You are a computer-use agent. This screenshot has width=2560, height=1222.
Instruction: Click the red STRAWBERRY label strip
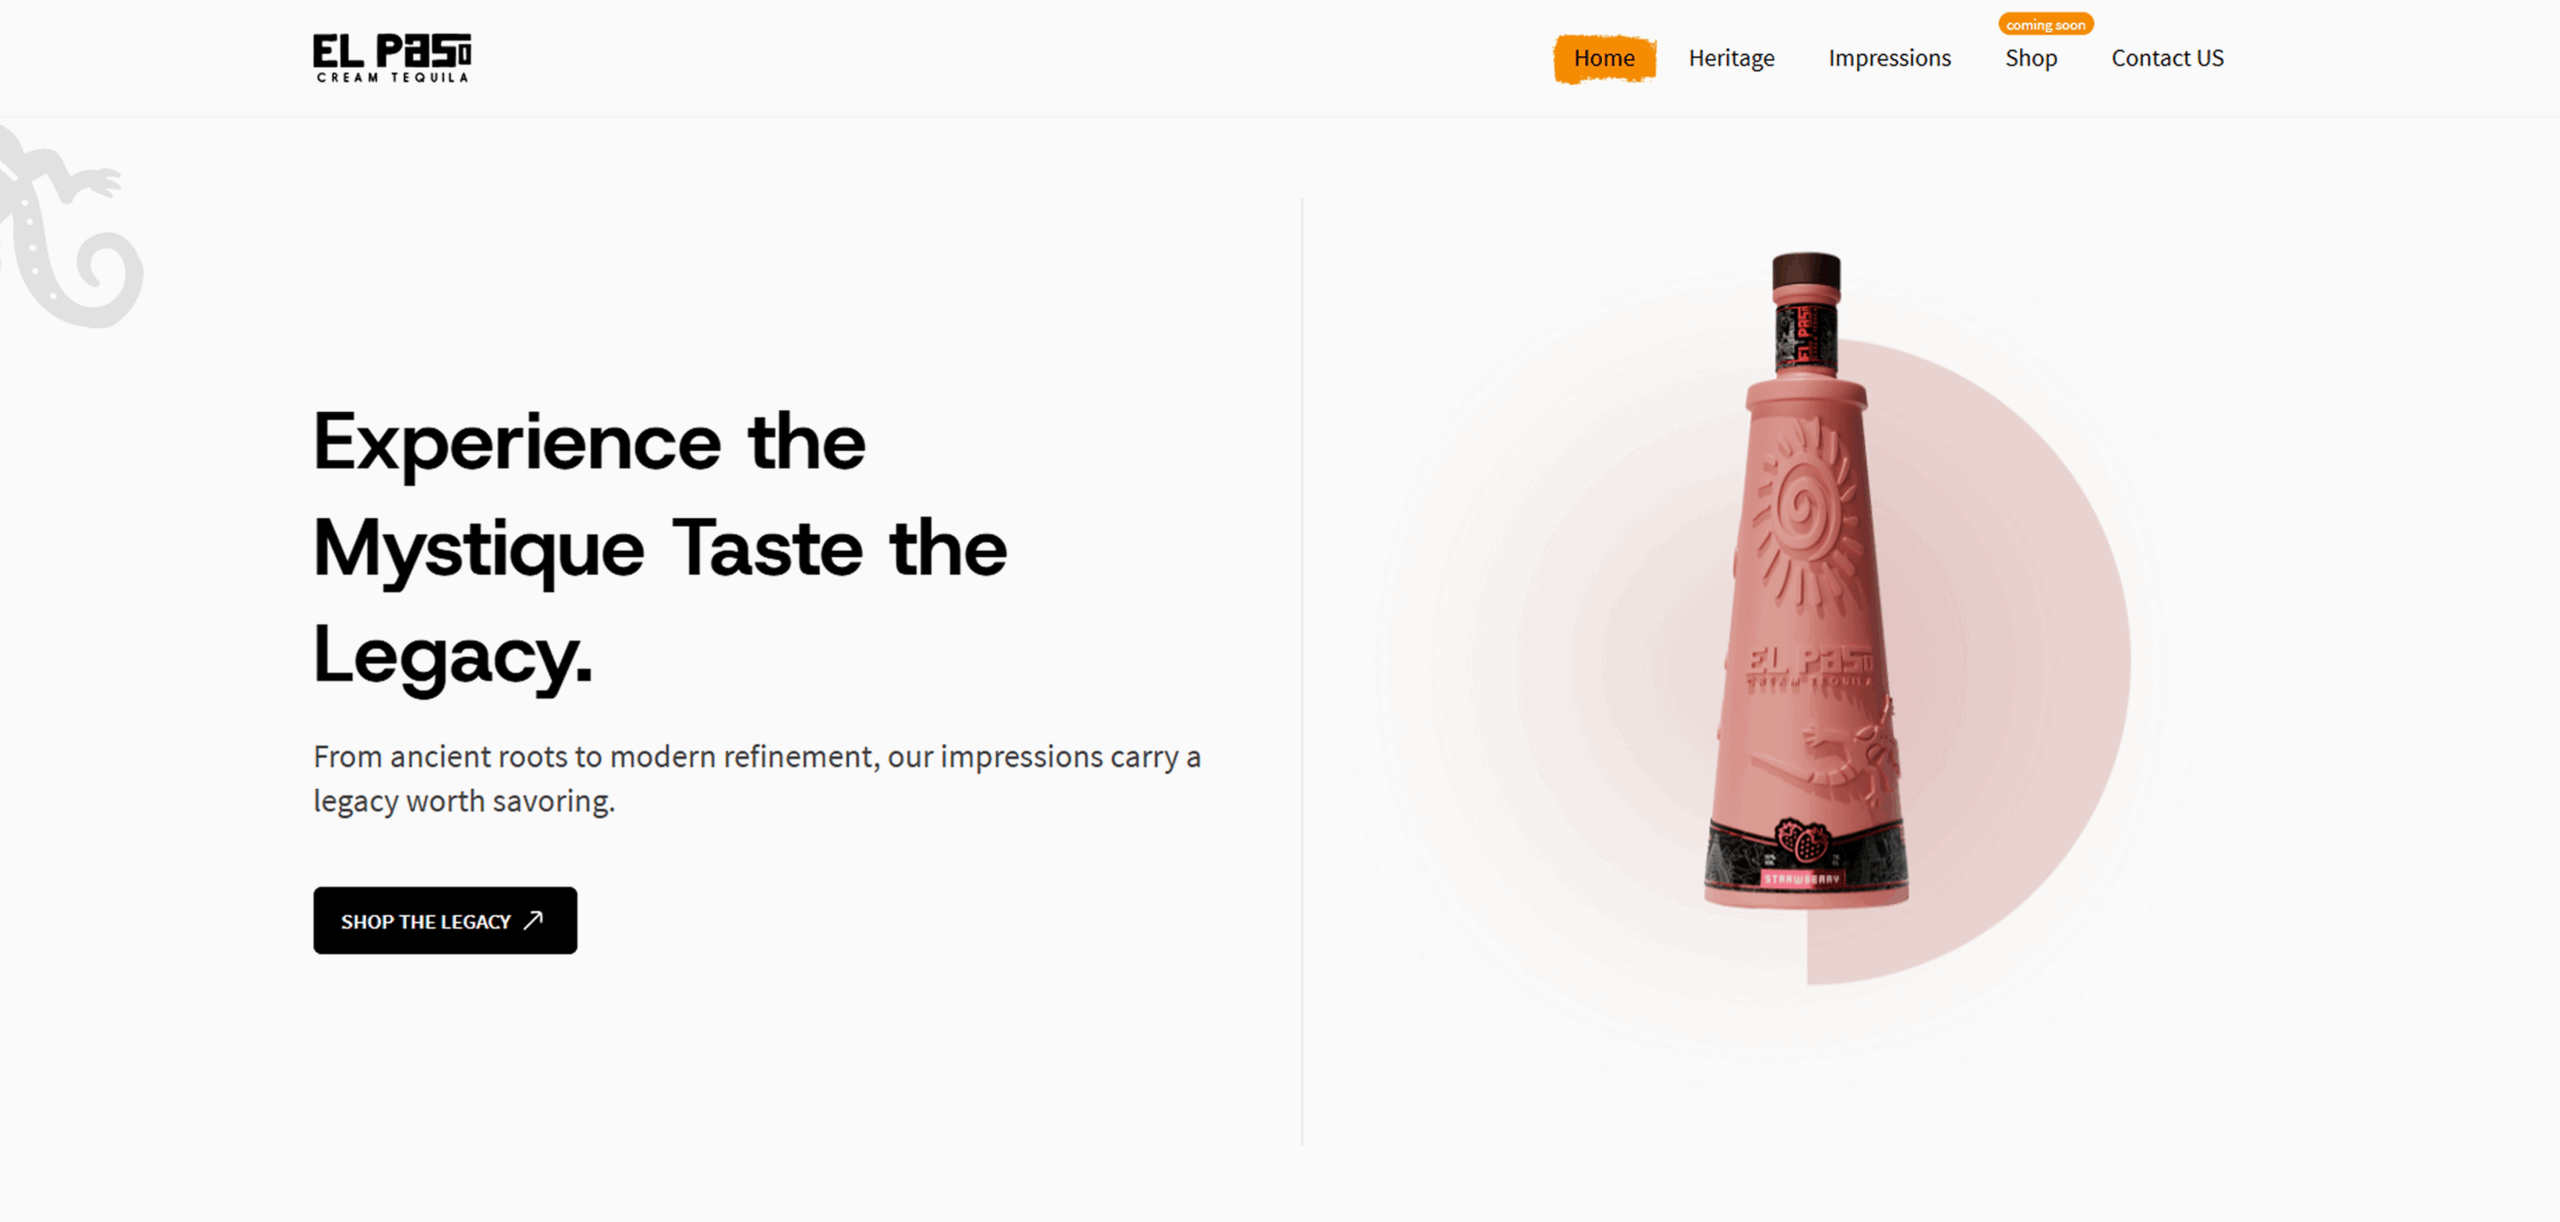pyautogui.click(x=1802, y=879)
